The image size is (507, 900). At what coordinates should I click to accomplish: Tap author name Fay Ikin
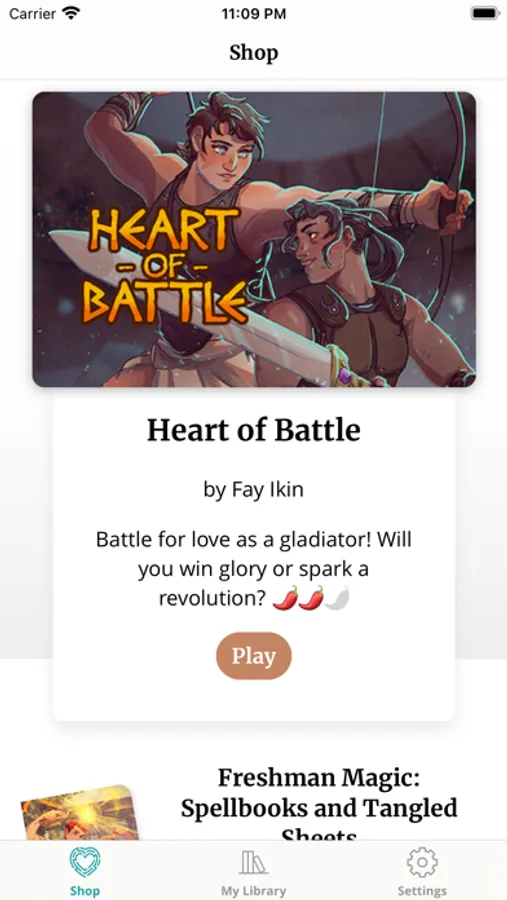[x=267, y=490]
